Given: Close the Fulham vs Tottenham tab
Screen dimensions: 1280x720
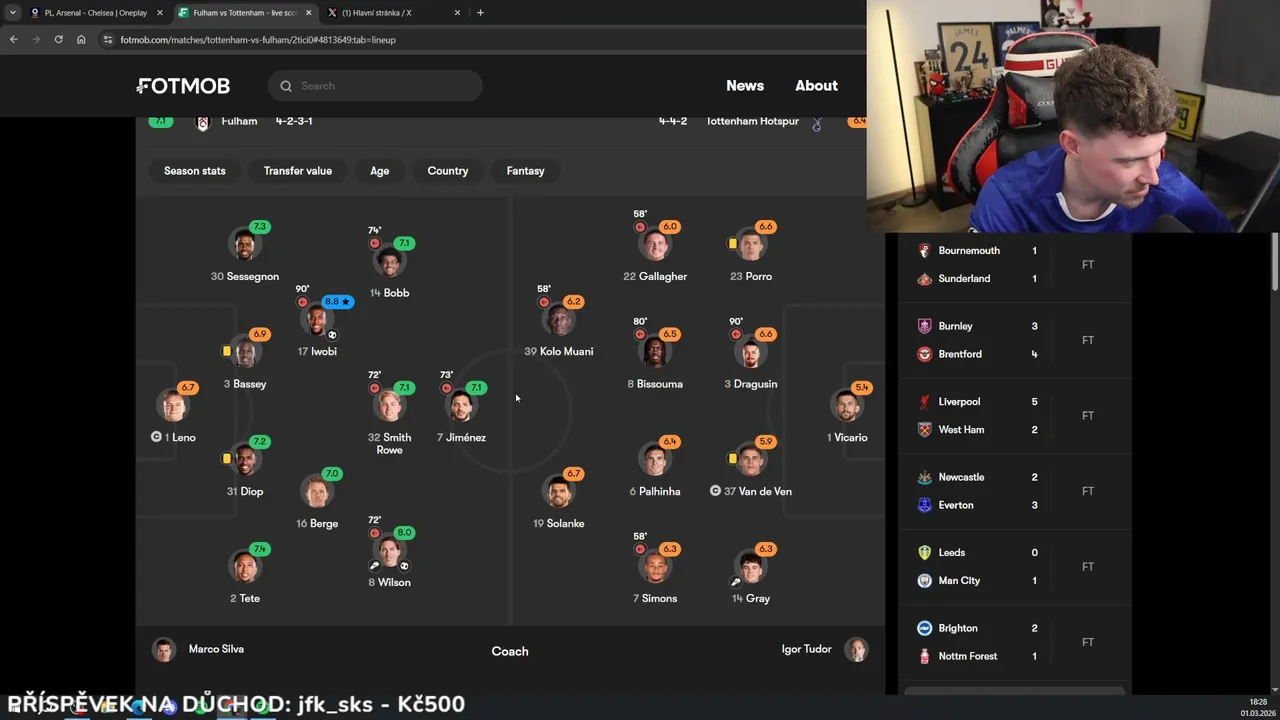Looking at the screenshot, I should [x=308, y=13].
